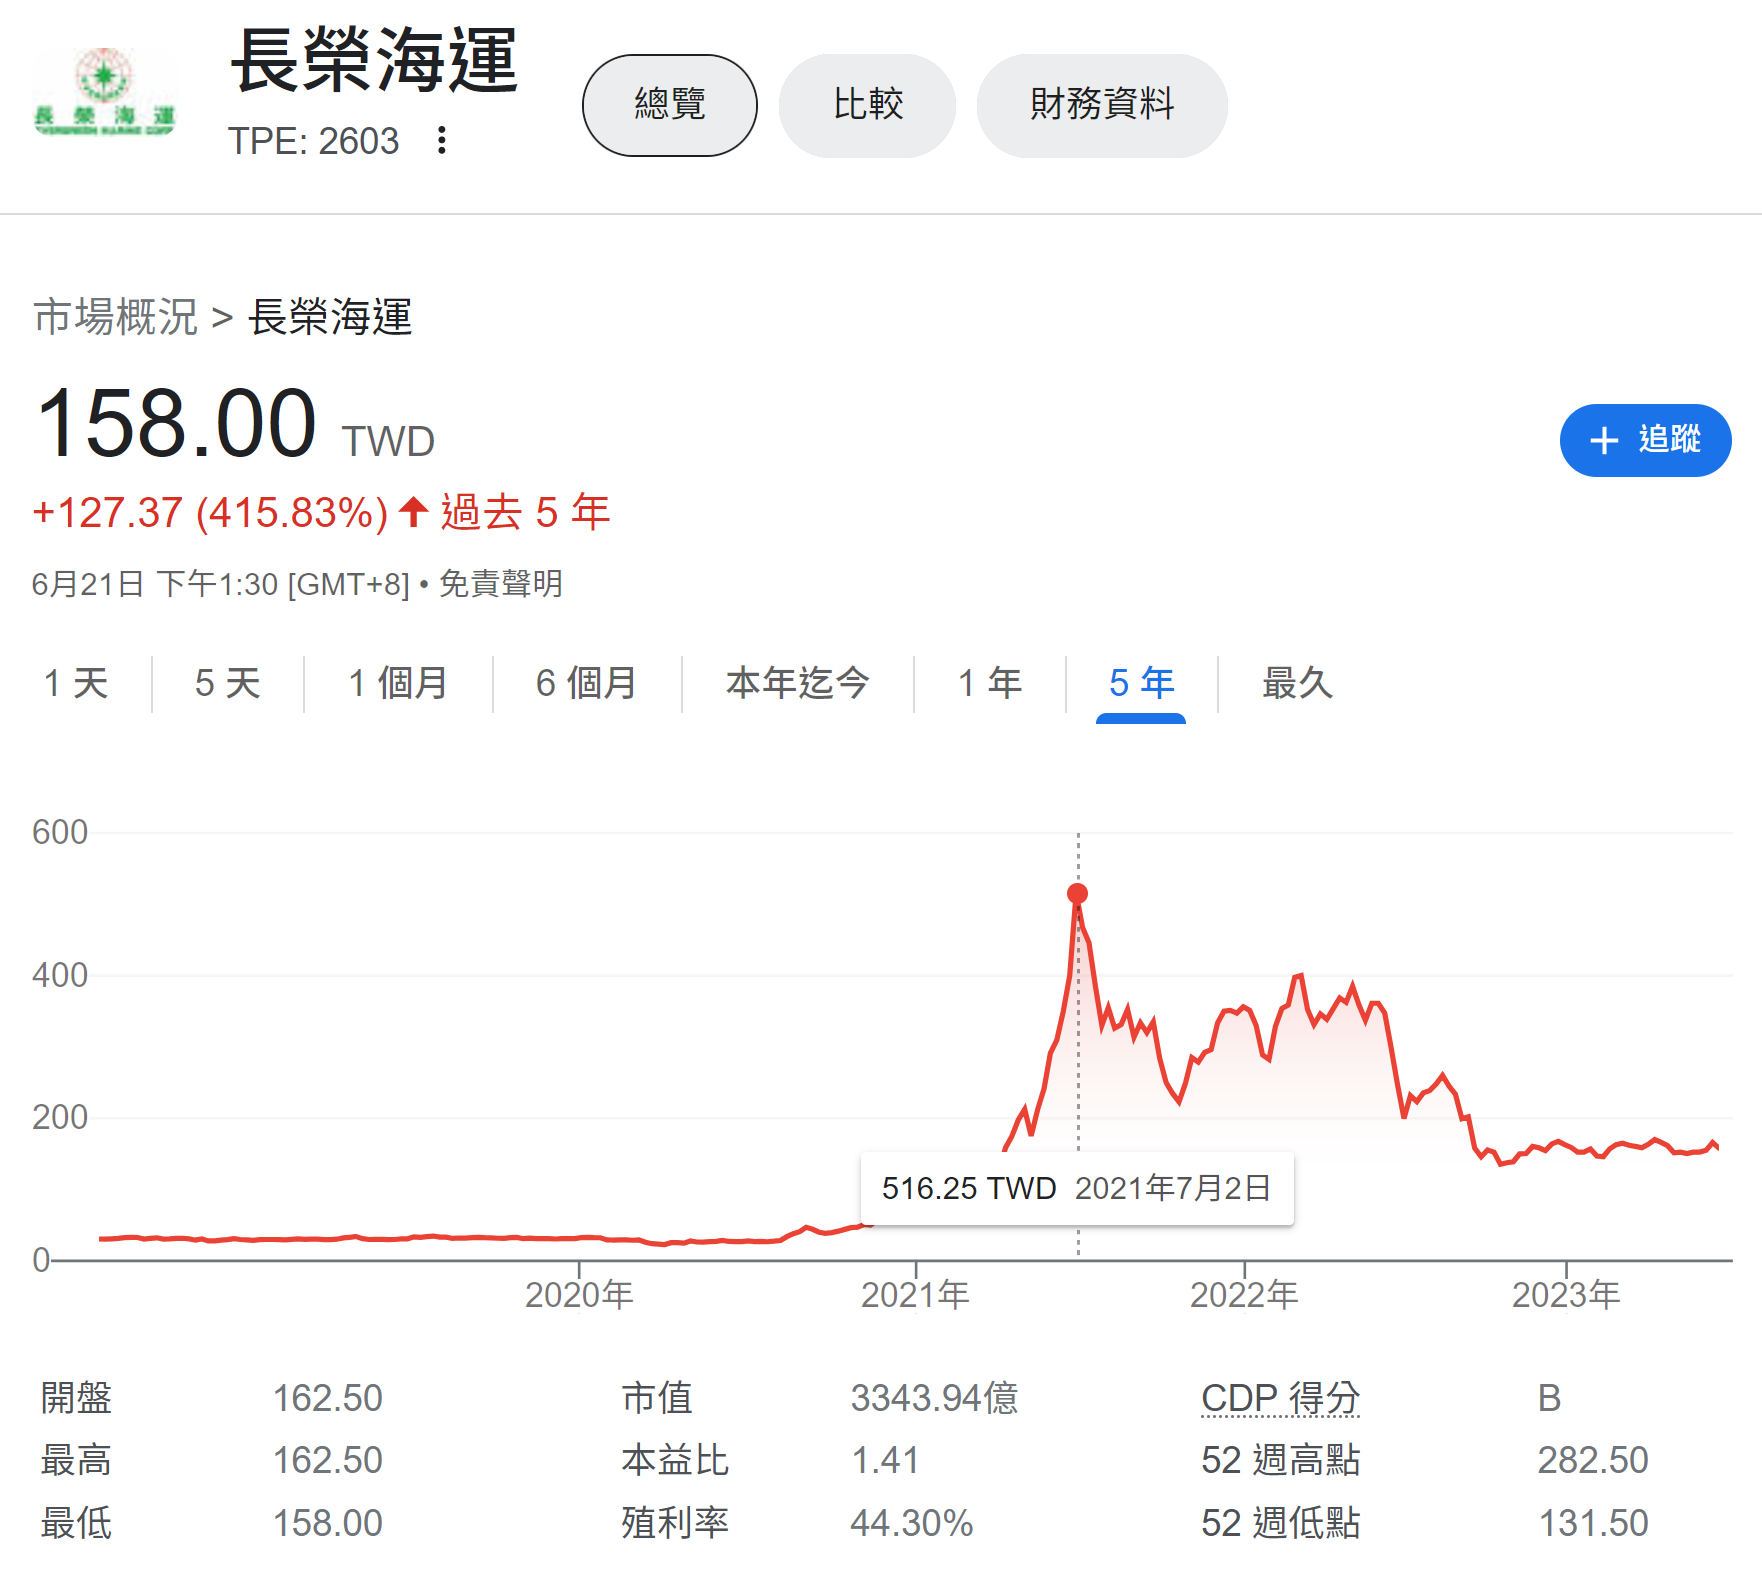Click the 516.25 TWD price tooltip
The width and height of the screenshot is (1762, 1579).
(x=1076, y=1188)
